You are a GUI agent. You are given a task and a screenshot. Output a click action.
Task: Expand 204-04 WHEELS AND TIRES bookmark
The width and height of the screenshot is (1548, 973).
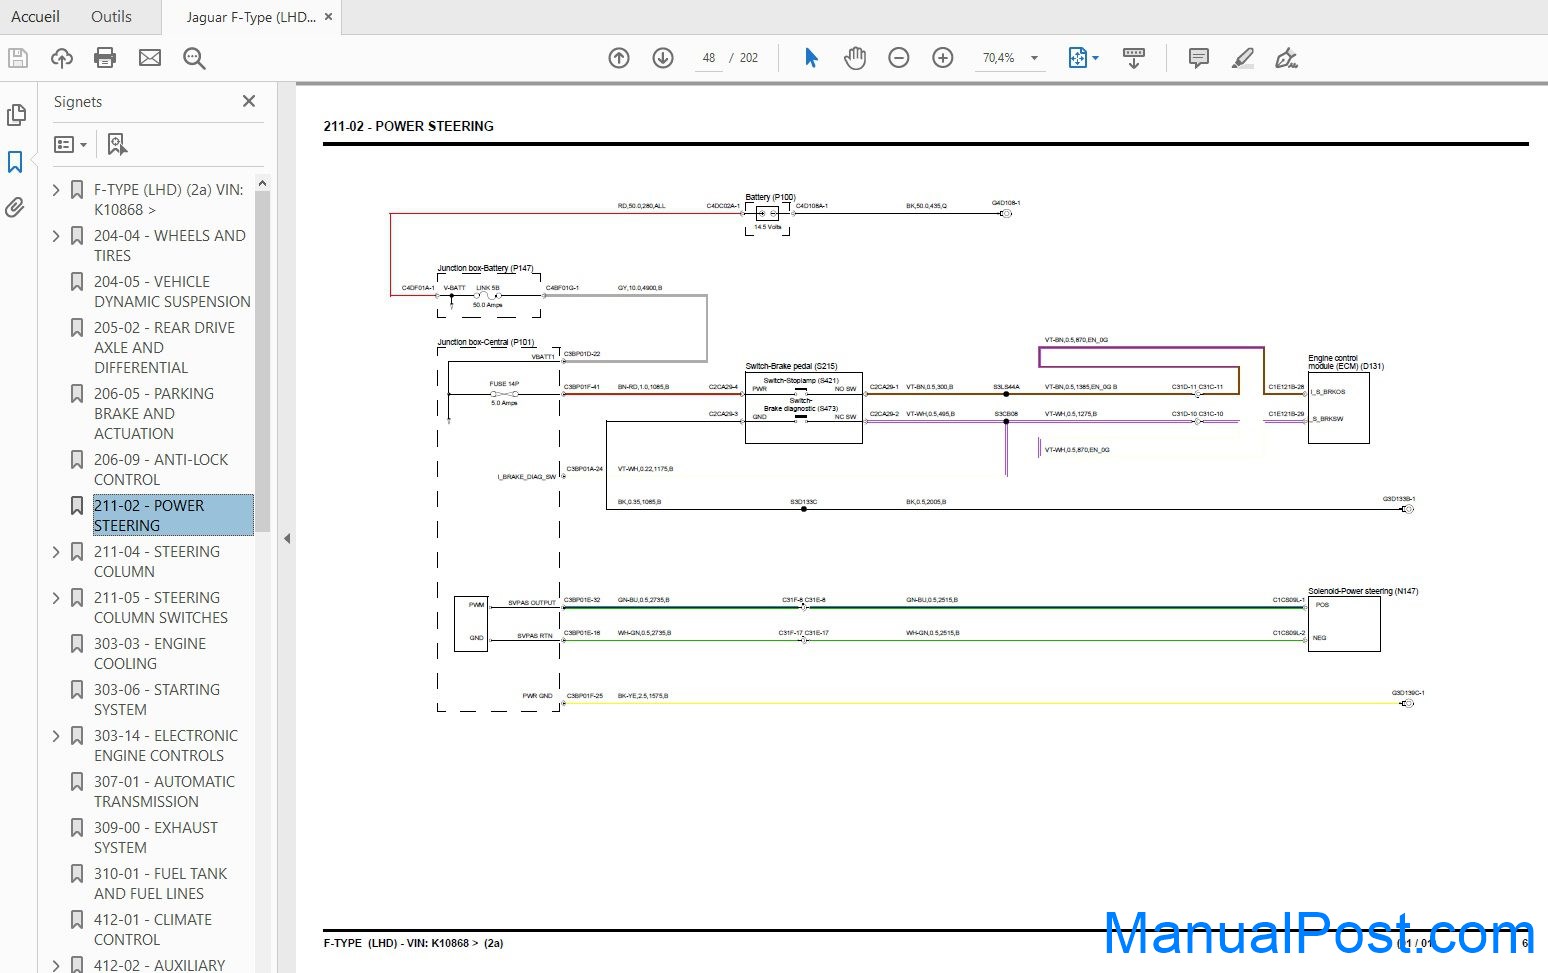(56, 235)
